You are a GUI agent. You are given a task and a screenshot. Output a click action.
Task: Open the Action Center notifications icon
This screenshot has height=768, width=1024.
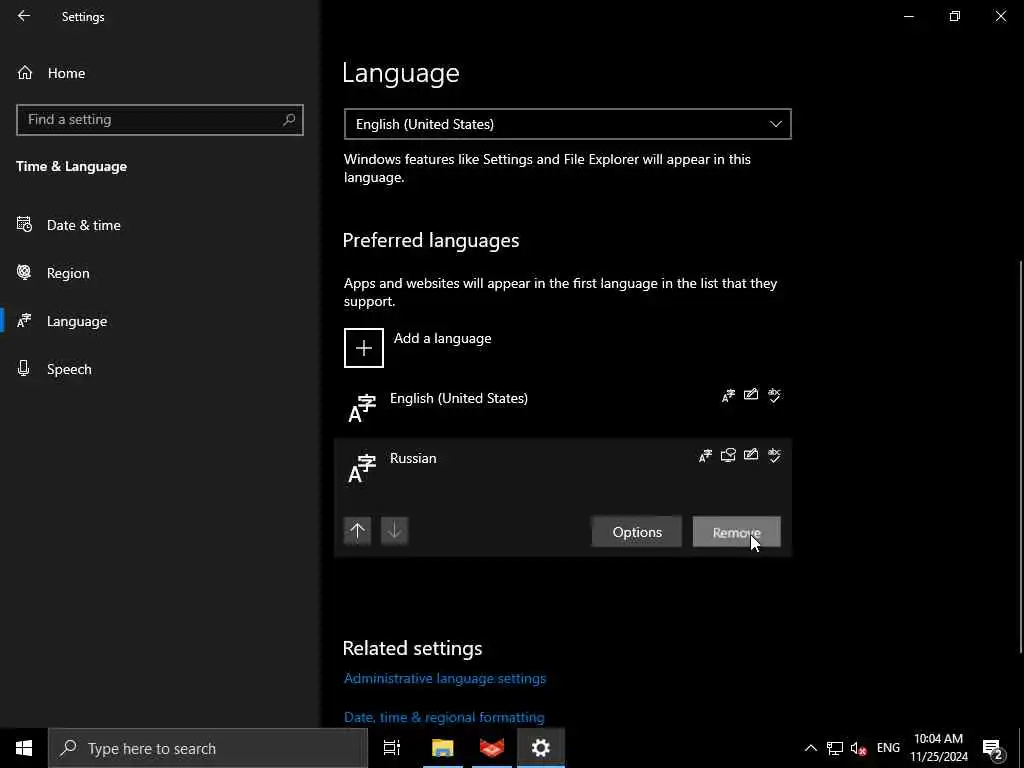tap(993, 748)
